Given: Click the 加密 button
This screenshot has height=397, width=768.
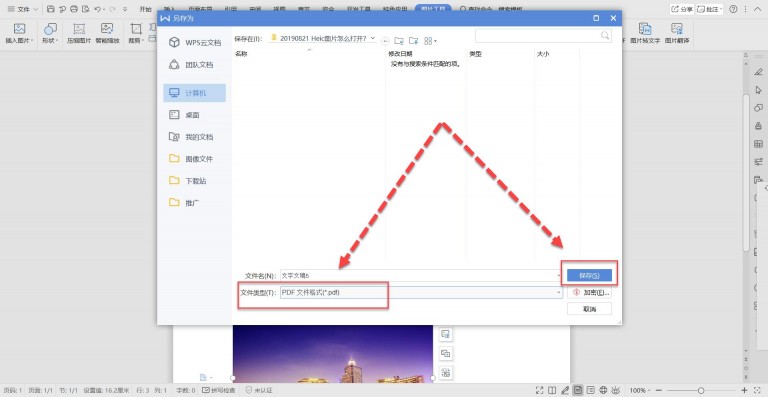Looking at the screenshot, I should click(589, 292).
